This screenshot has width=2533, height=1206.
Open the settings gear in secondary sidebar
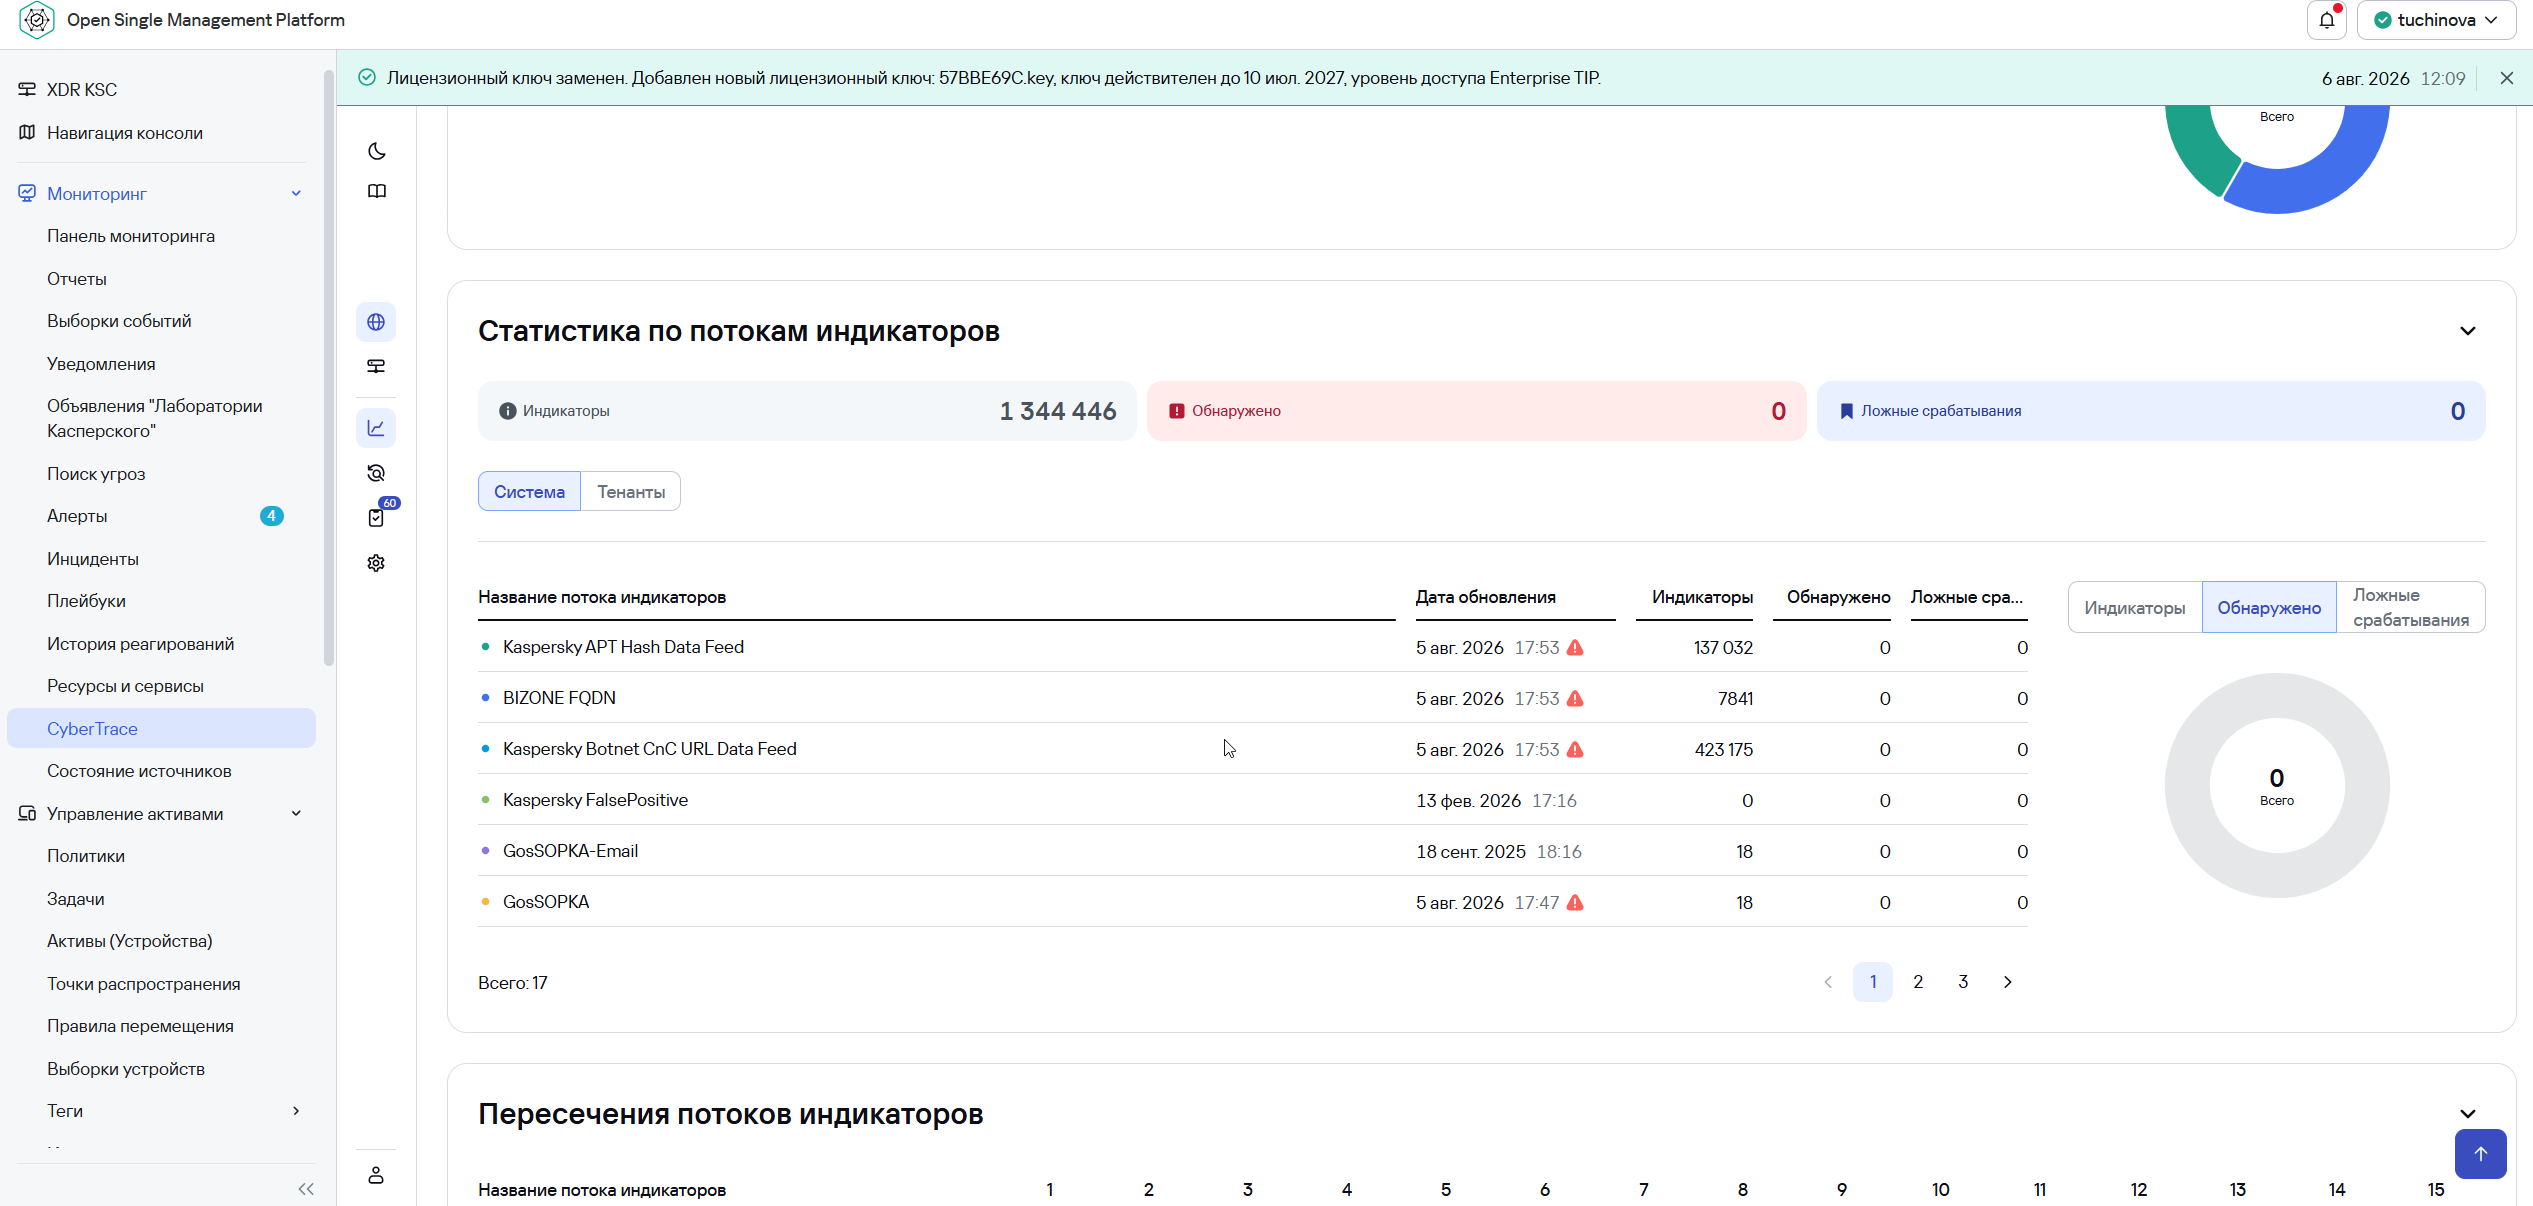[x=376, y=563]
